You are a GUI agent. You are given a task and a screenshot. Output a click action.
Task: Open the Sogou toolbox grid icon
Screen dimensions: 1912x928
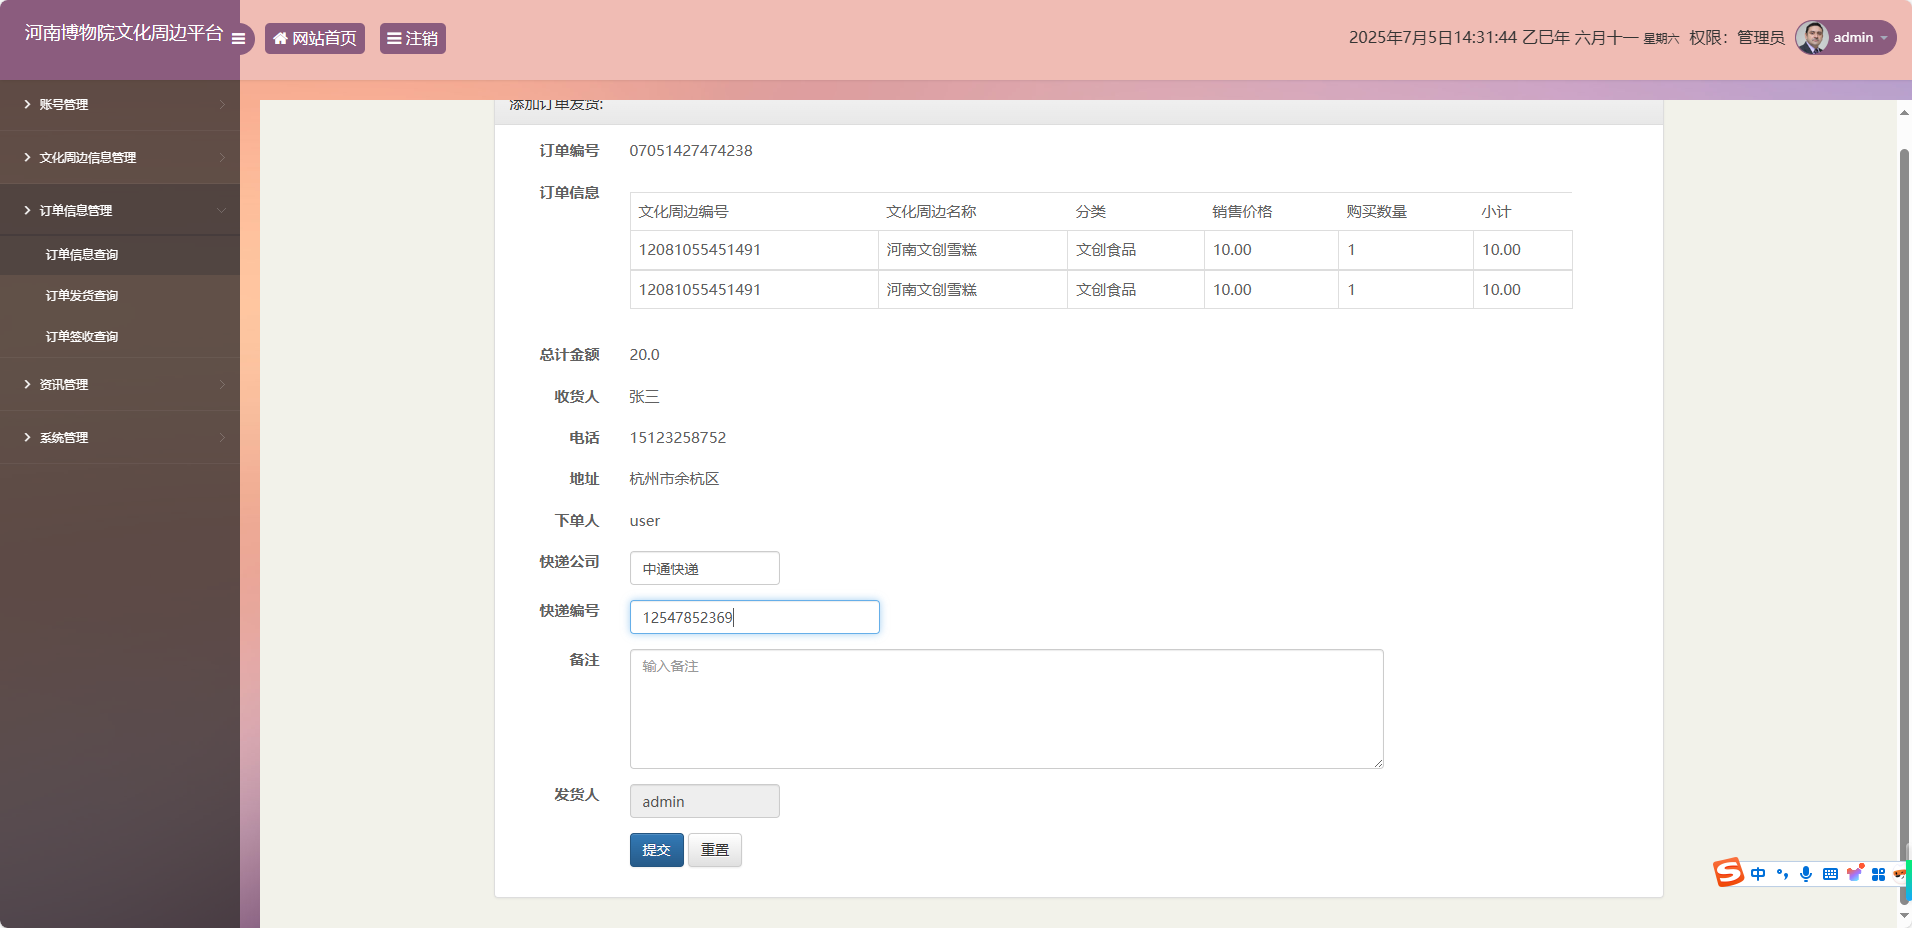(x=1880, y=873)
